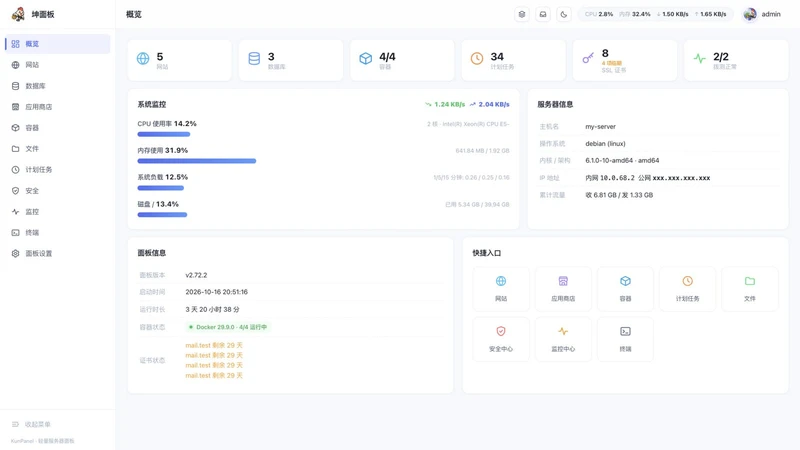Click the globe icon on the 5 网站 card
Screen dimensions: 800x450
point(143,58)
